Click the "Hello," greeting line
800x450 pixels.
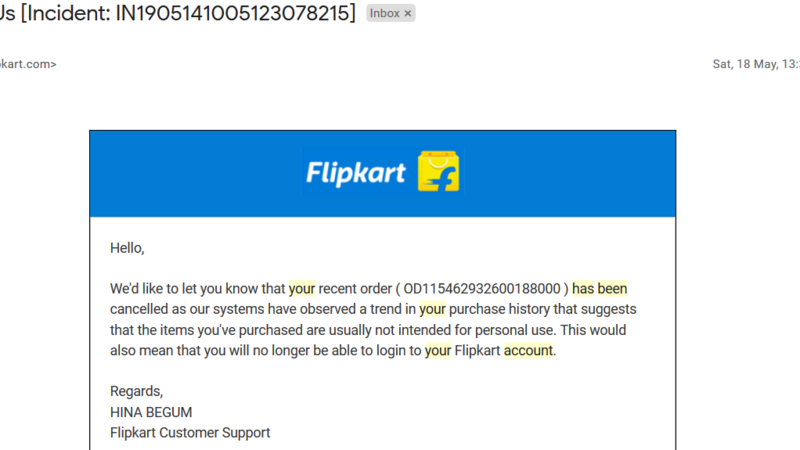pyautogui.click(x=127, y=248)
